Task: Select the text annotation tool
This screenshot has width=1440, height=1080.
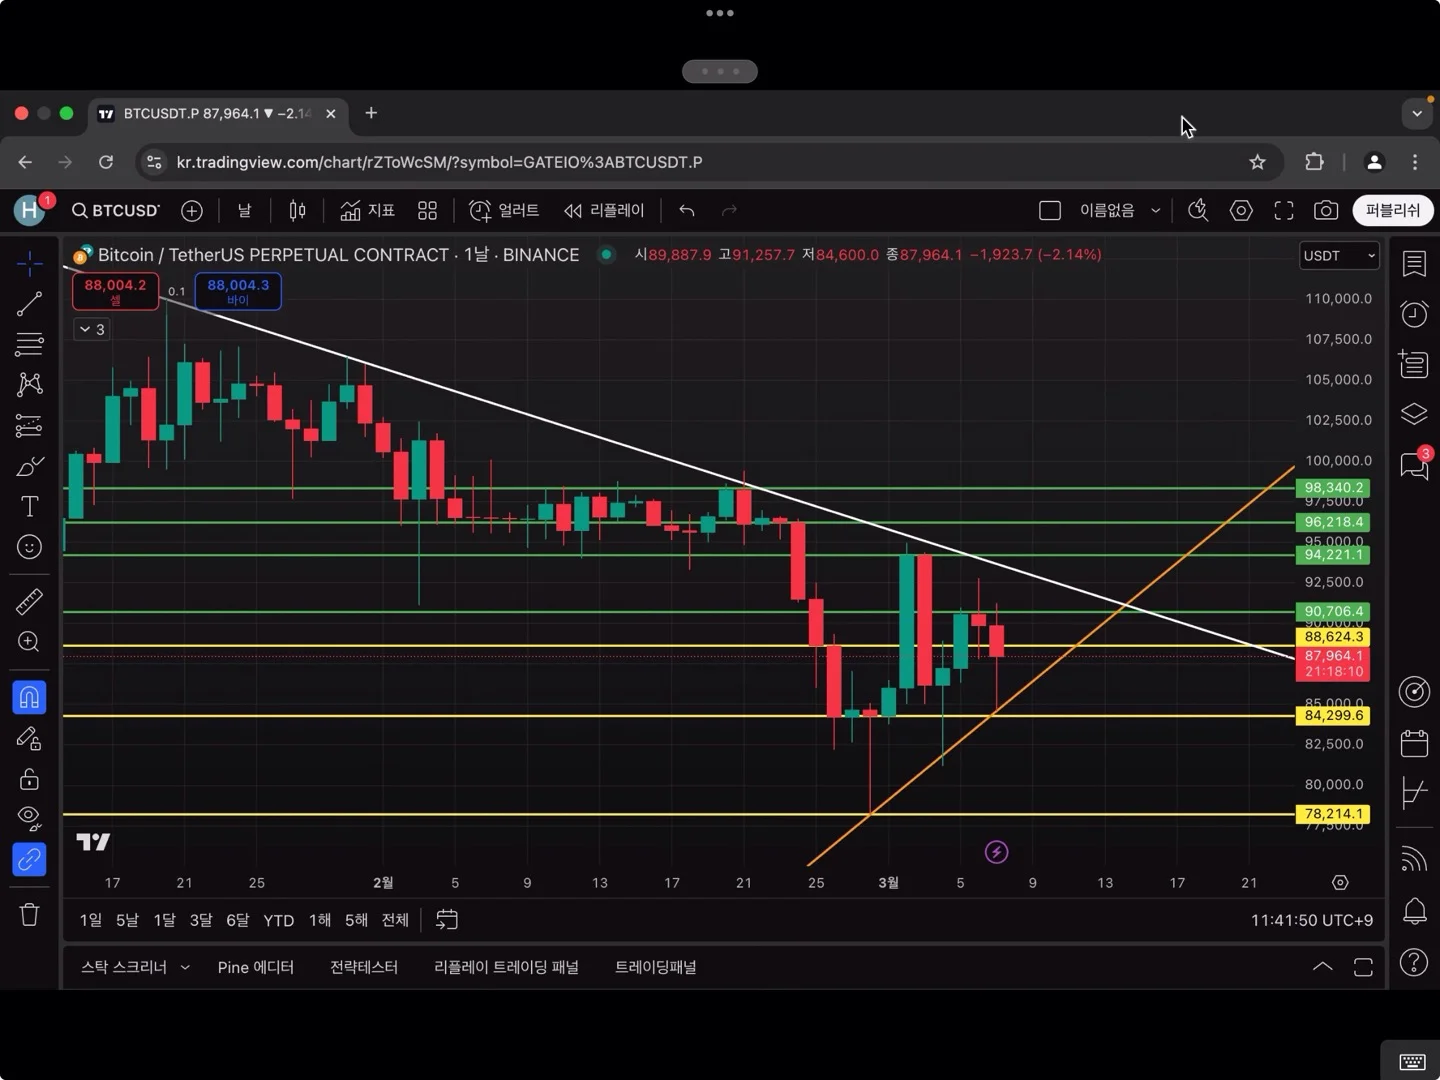Action: click(x=29, y=507)
